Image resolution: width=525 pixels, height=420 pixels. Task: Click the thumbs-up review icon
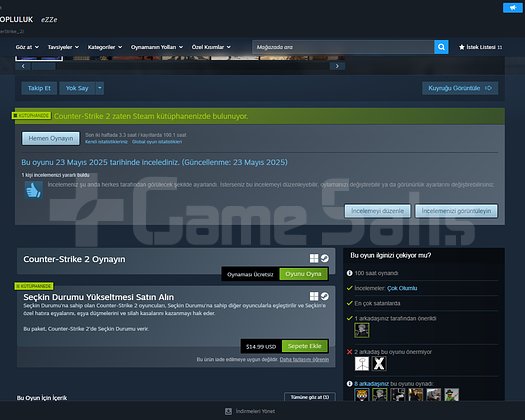[x=33, y=190]
